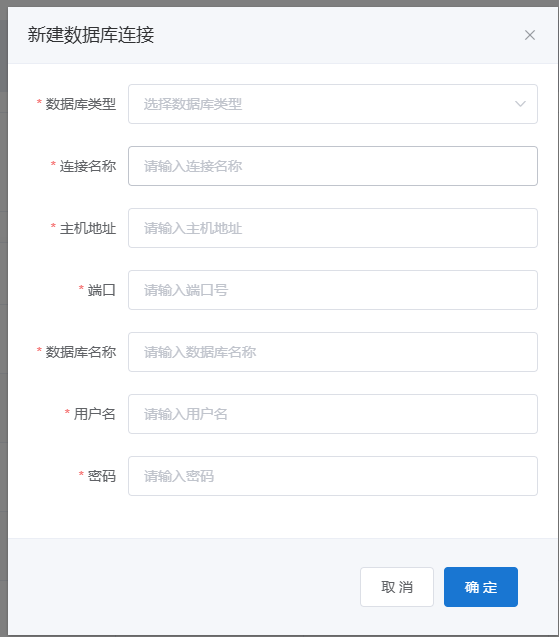Open the 选择数据库类型 dropdown
This screenshot has width=559, height=637.
(333, 104)
